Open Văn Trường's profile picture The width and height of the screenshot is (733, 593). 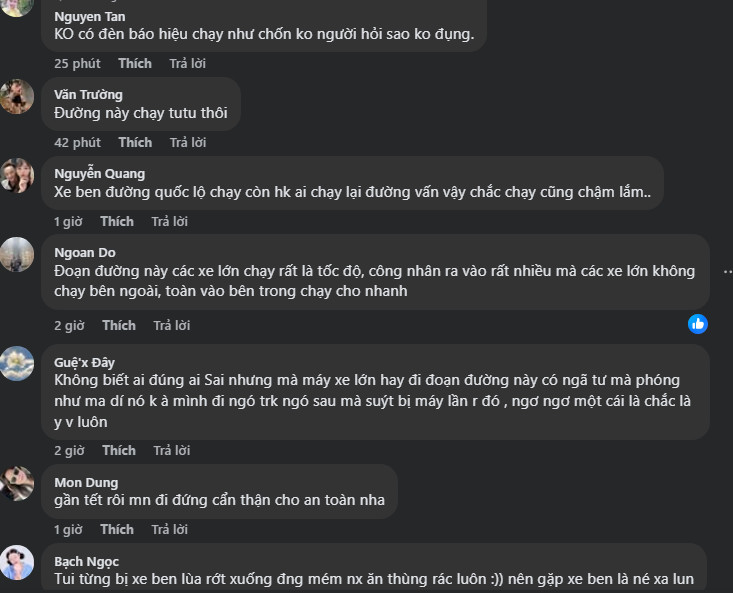17,97
